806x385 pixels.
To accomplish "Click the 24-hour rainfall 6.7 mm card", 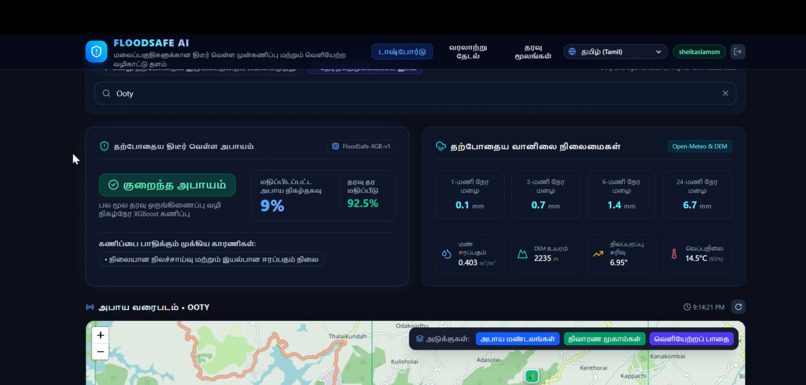I will [x=697, y=195].
